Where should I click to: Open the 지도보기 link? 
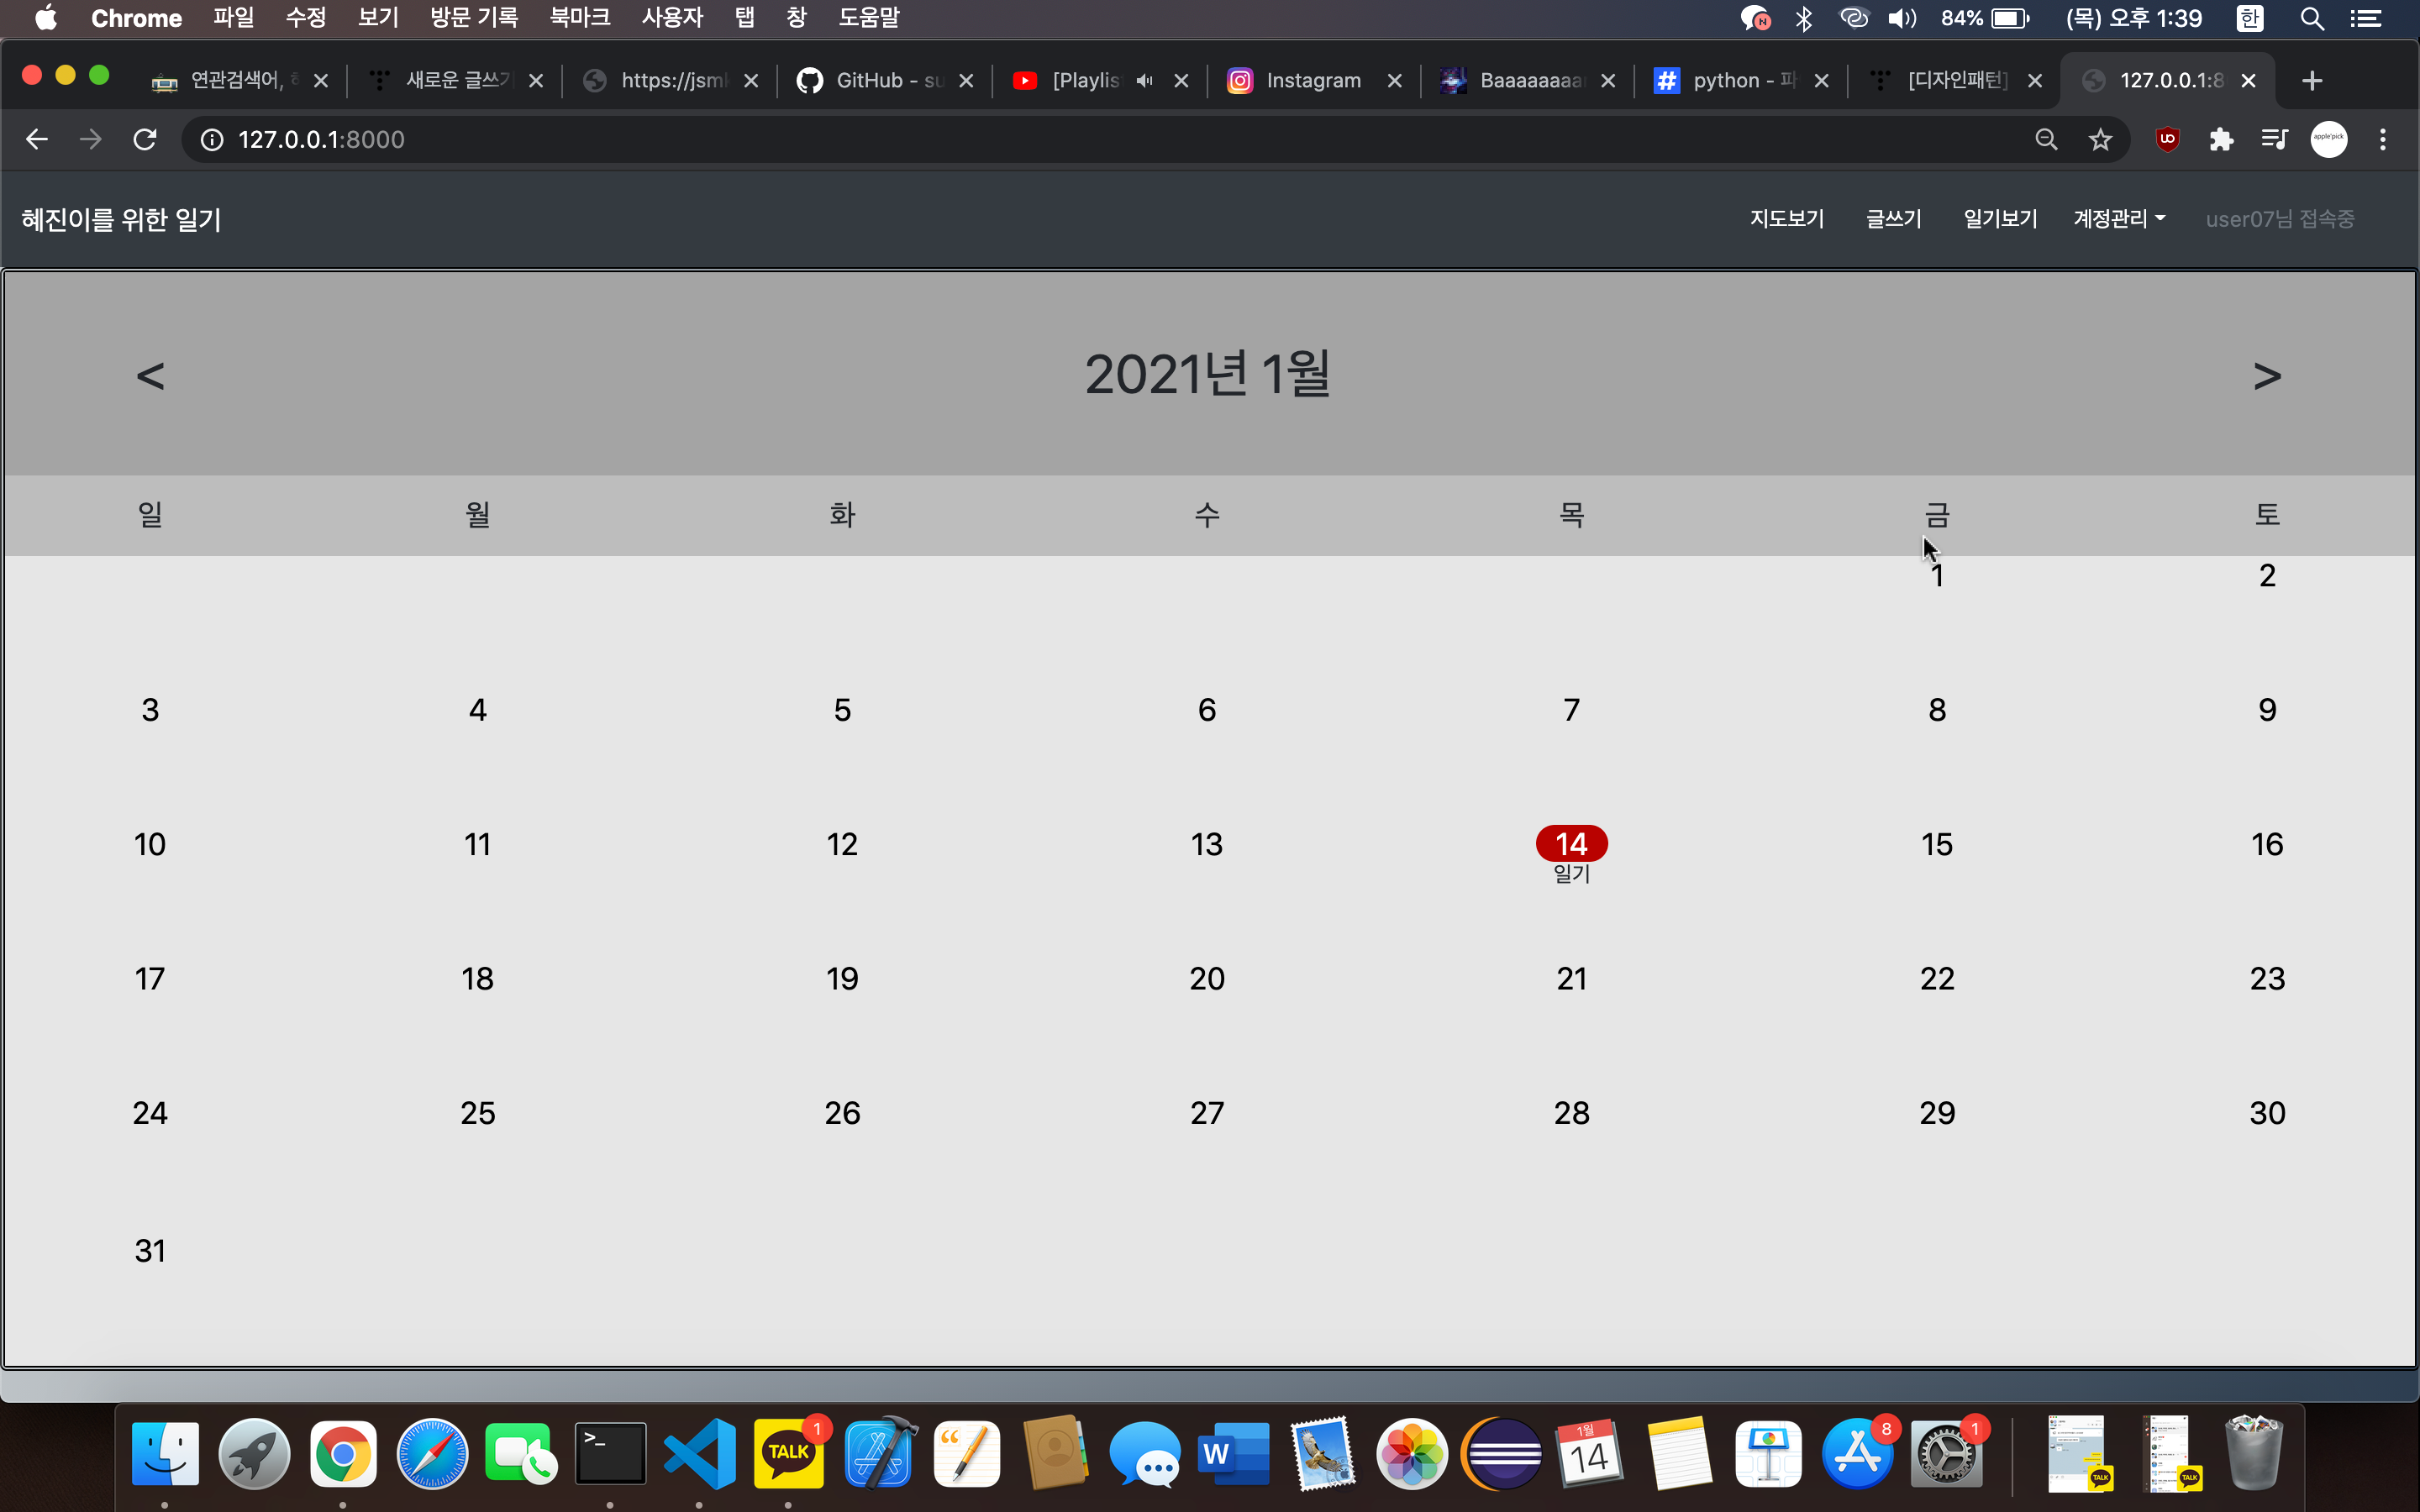tap(1787, 219)
